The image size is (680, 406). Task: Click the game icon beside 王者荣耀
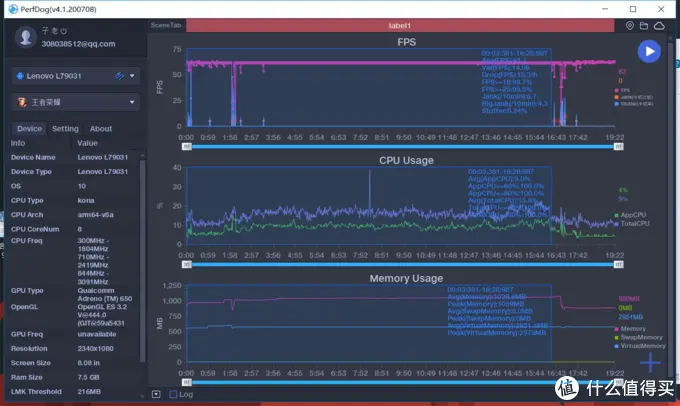(x=22, y=102)
